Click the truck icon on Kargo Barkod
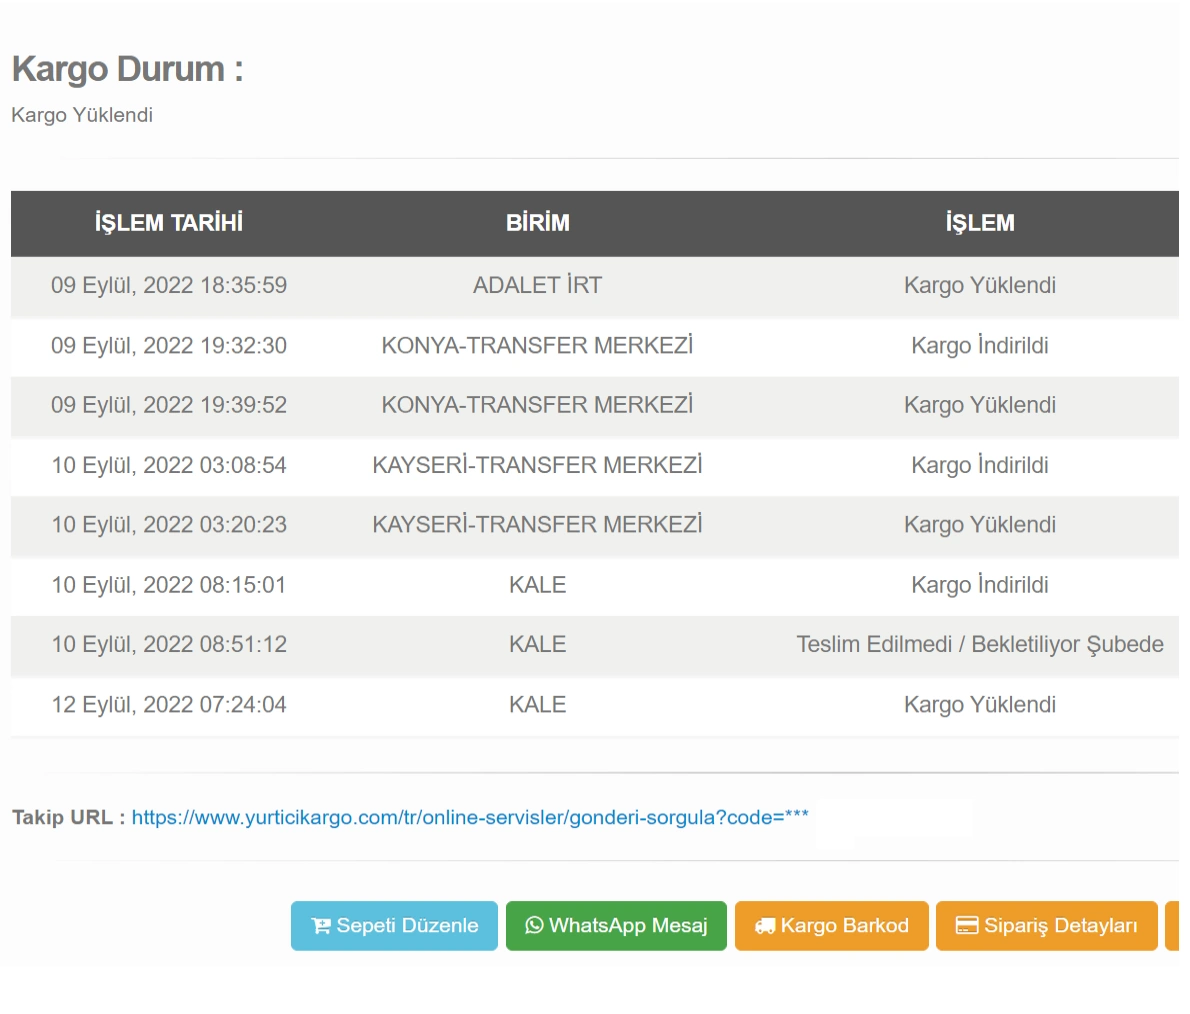 [x=765, y=926]
